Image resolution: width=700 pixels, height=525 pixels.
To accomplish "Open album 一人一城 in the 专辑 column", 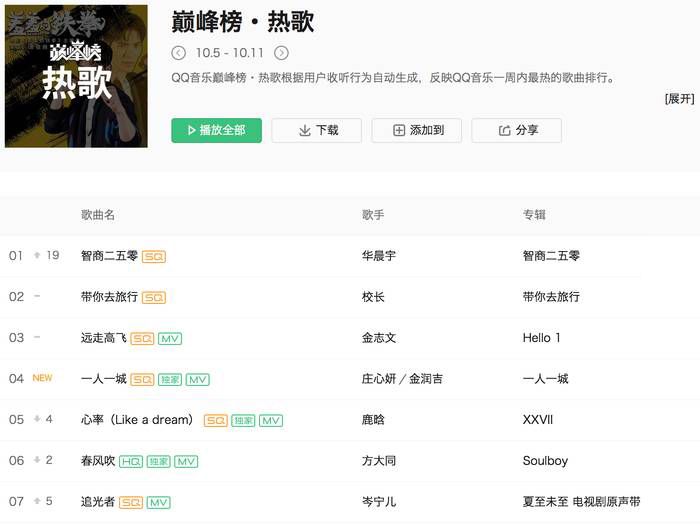I will [x=546, y=379].
